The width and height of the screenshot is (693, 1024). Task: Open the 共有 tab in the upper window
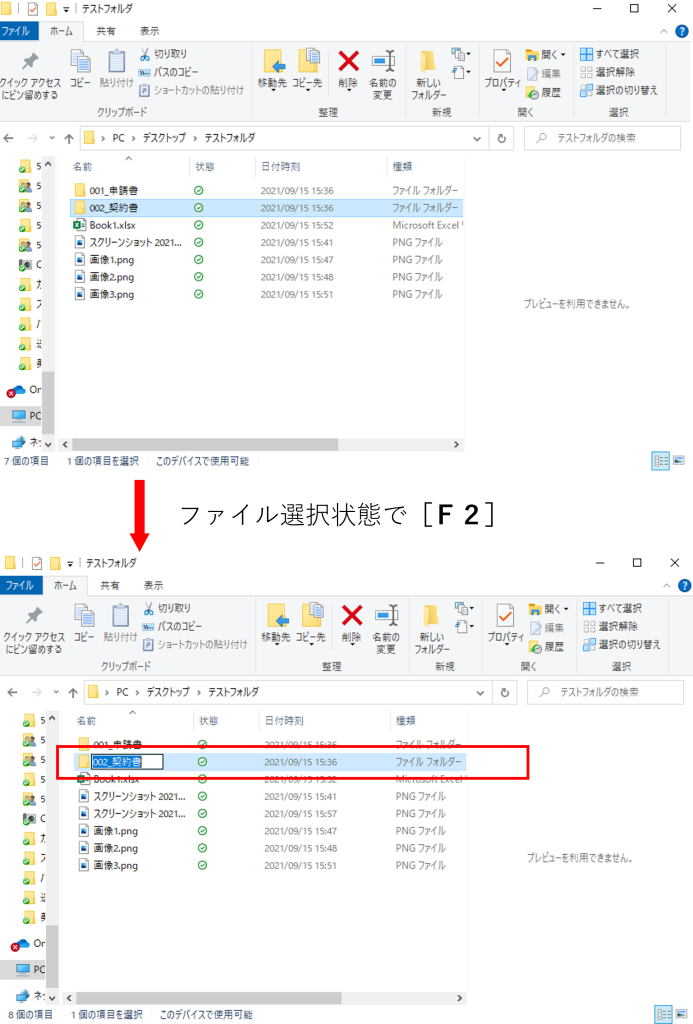(106, 31)
